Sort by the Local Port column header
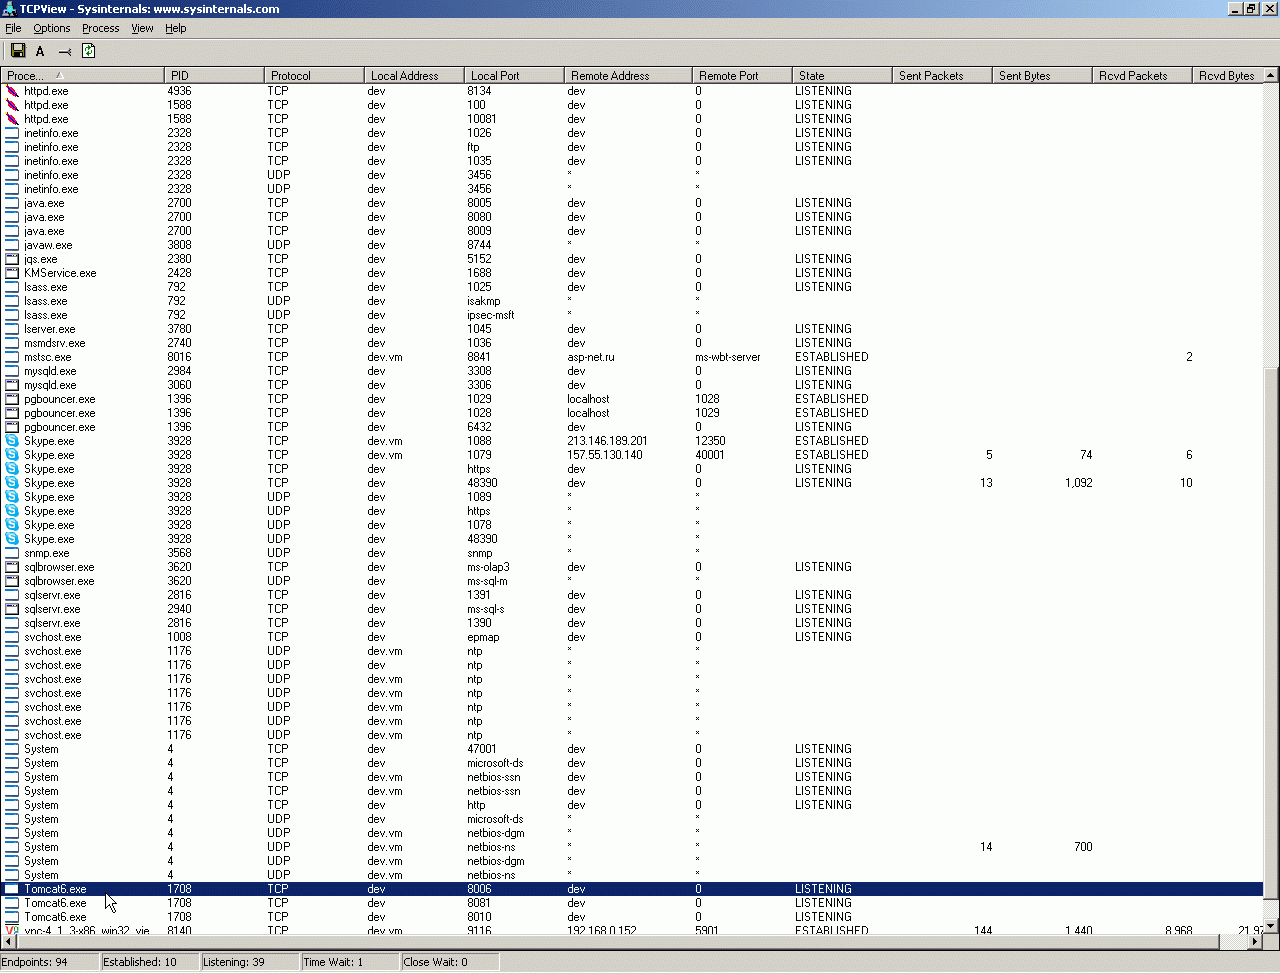 point(514,75)
